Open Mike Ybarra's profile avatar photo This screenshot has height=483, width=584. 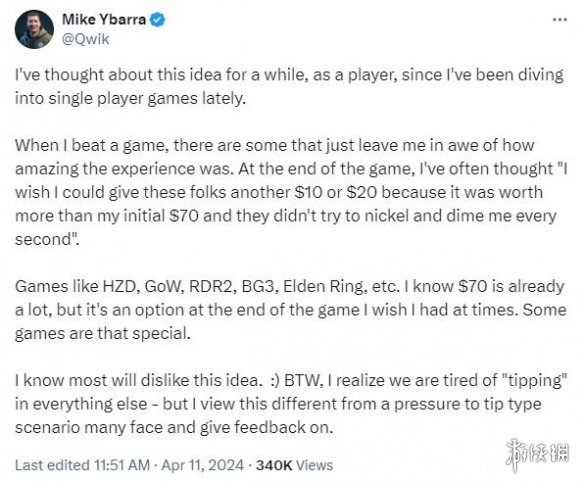pos(34,29)
